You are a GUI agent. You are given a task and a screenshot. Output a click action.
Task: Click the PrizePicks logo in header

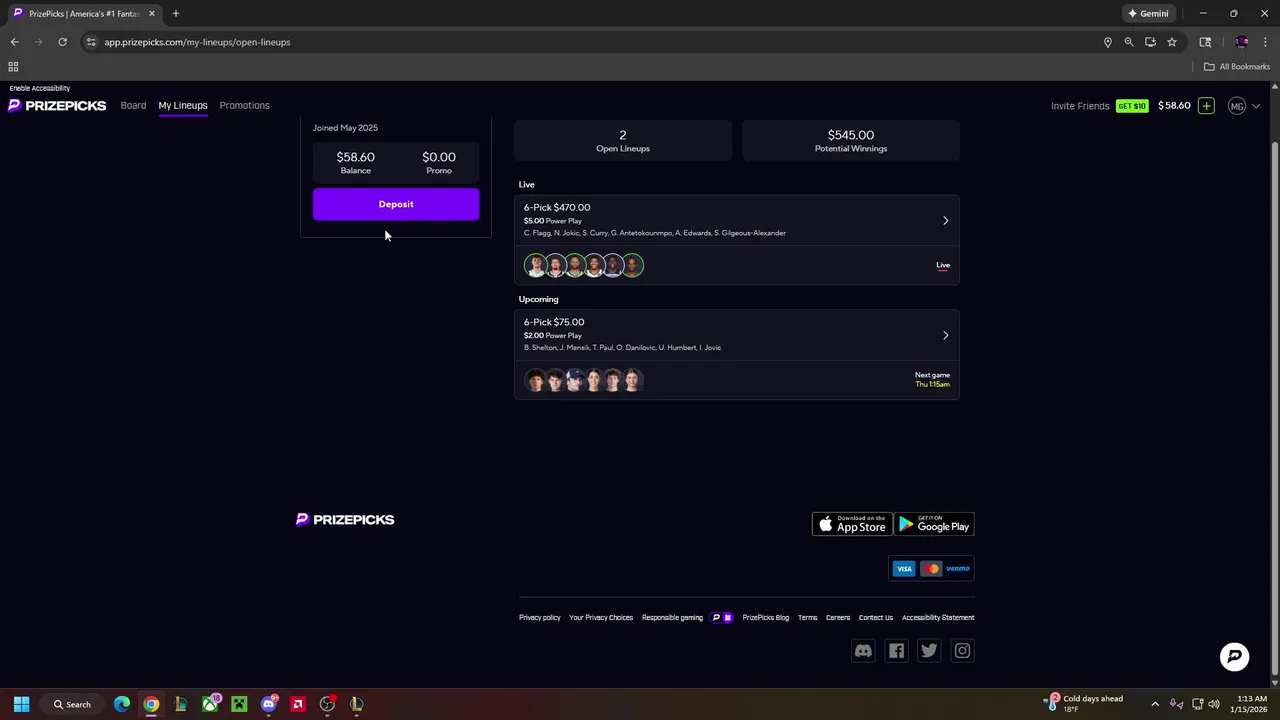pyautogui.click(x=57, y=105)
